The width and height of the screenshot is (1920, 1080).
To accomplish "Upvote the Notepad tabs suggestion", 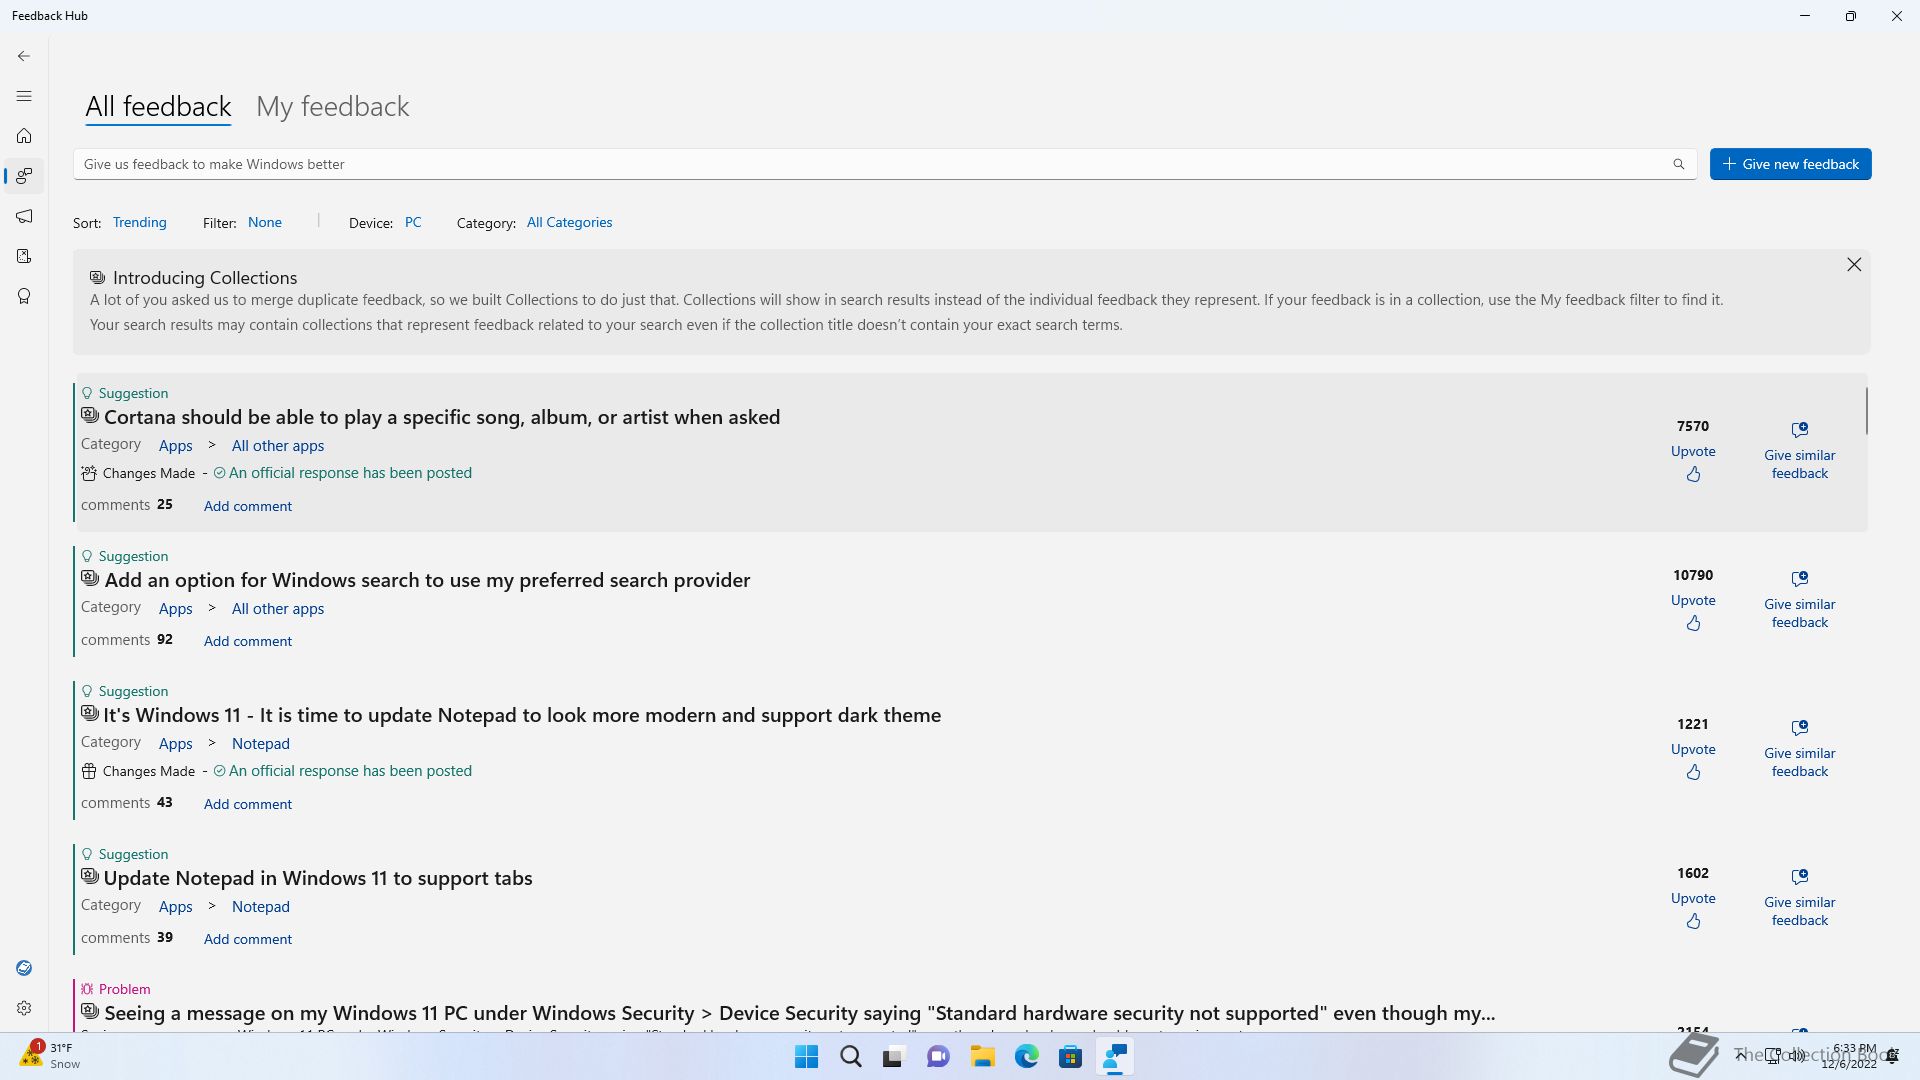I will pos(1693,921).
